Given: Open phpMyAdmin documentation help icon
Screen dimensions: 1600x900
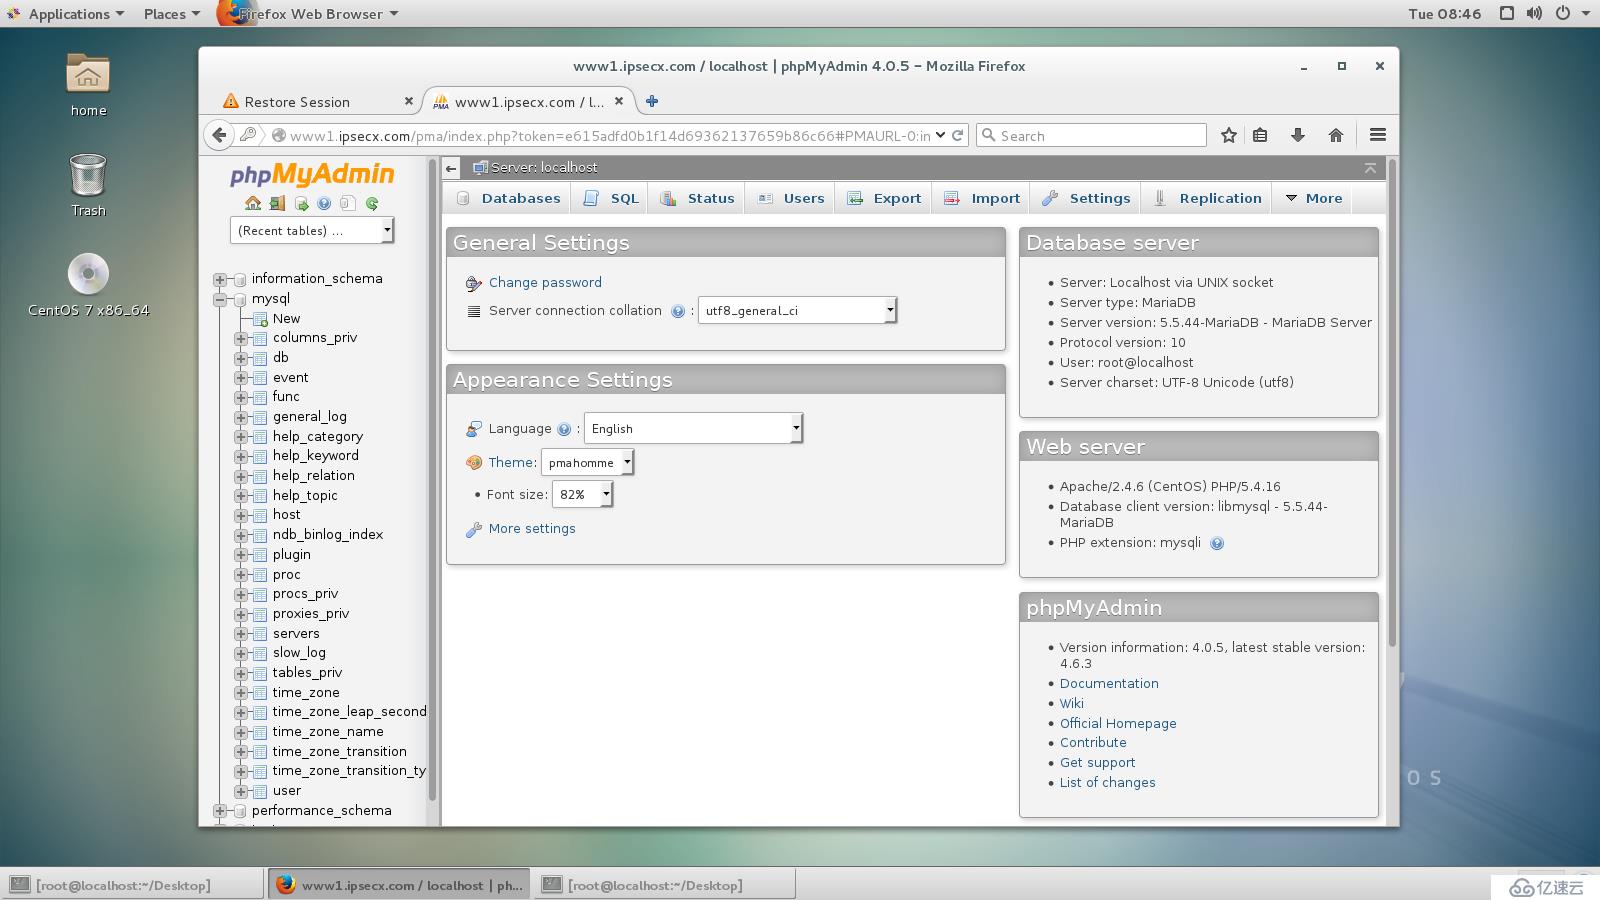Looking at the screenshot, I should [x=324, y=203].
